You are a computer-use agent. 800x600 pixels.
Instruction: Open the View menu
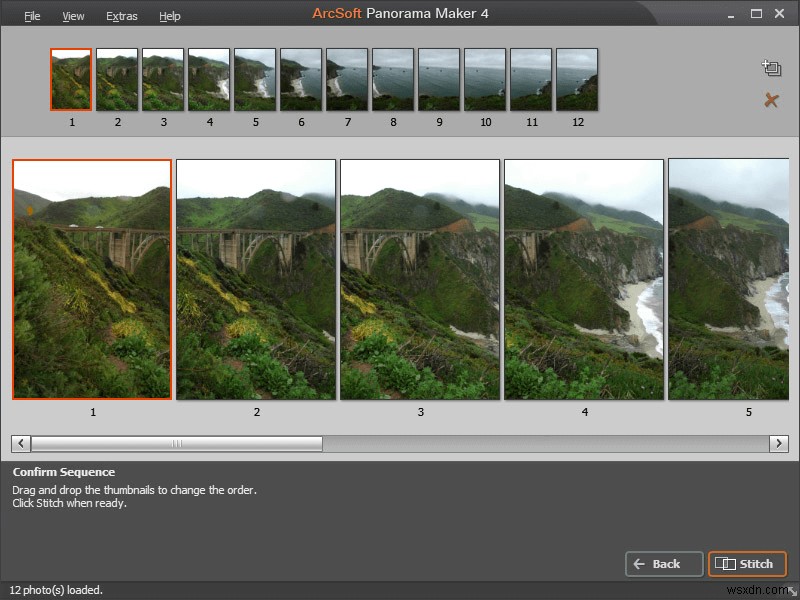click(x=73, y=16)
